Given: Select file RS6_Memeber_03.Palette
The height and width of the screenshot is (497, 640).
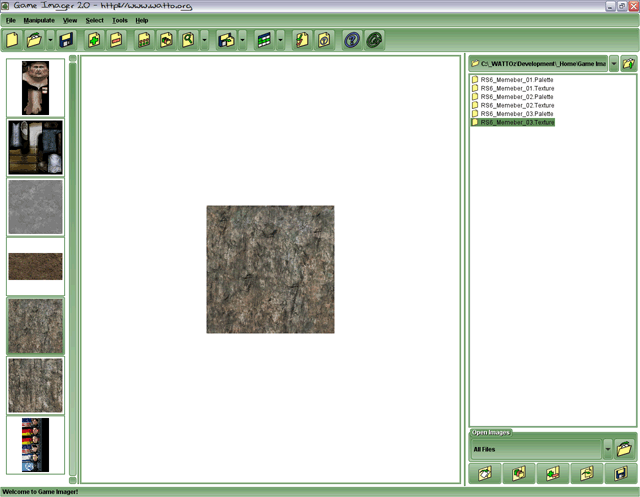Looking at the screenshot, I should click(513, 114).
